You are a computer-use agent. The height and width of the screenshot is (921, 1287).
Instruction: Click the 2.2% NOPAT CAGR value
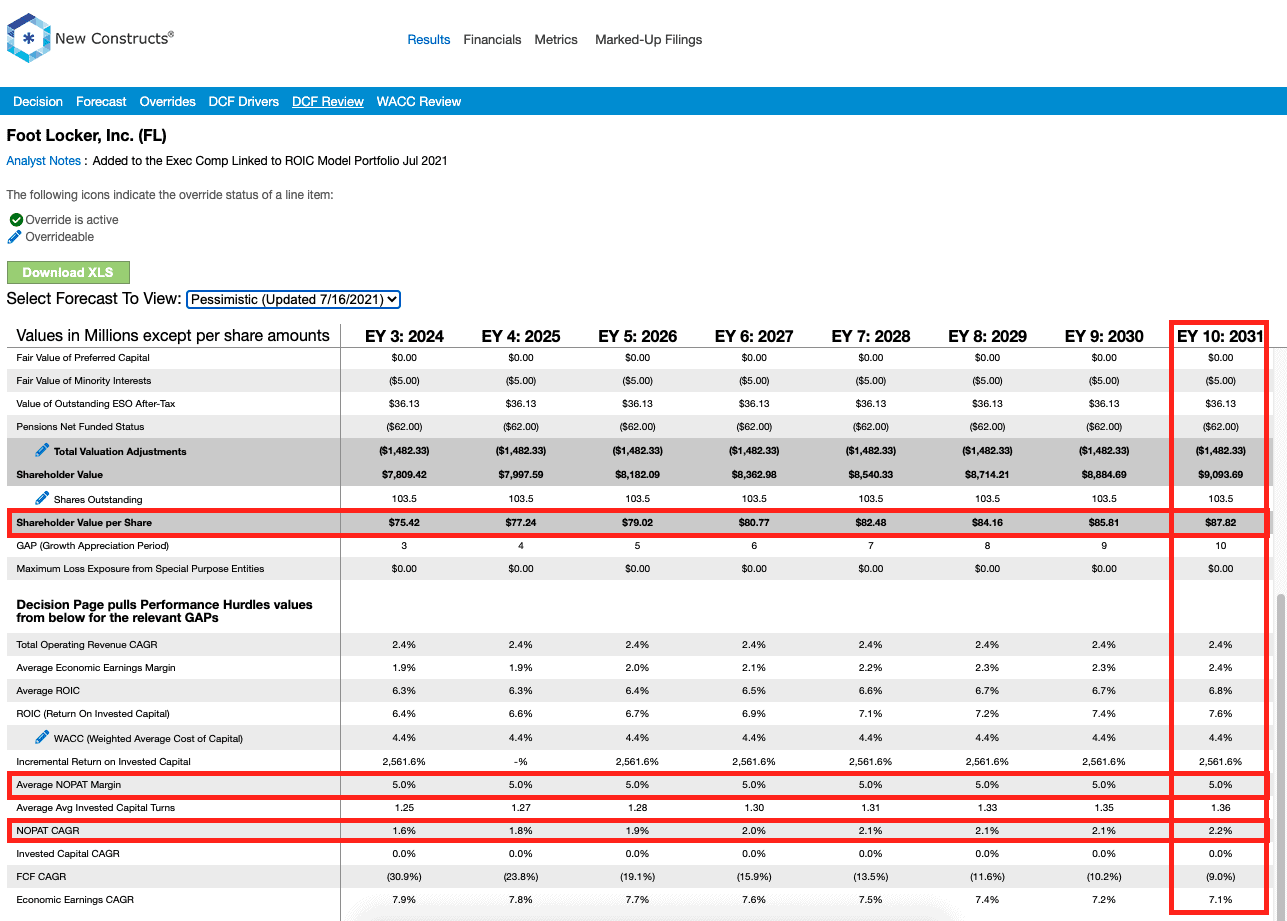click(x=1220, y=831)
